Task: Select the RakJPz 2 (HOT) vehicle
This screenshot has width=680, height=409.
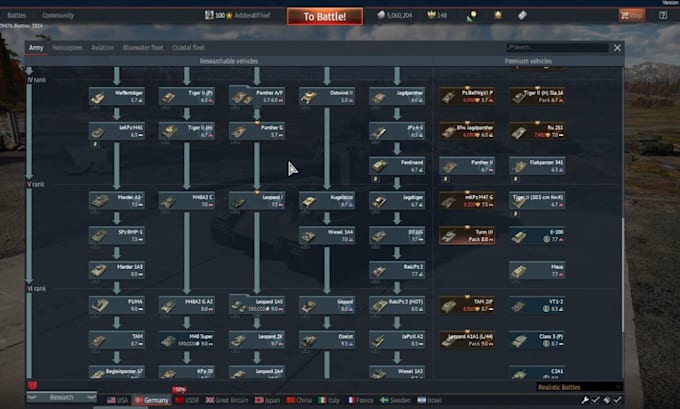Action: [x=397, y=305]
